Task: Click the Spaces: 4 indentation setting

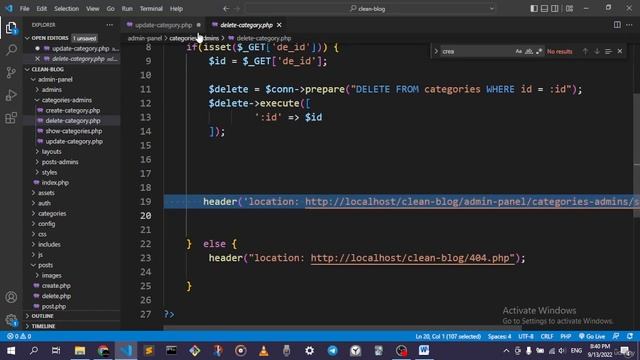Action: point(499,336)
